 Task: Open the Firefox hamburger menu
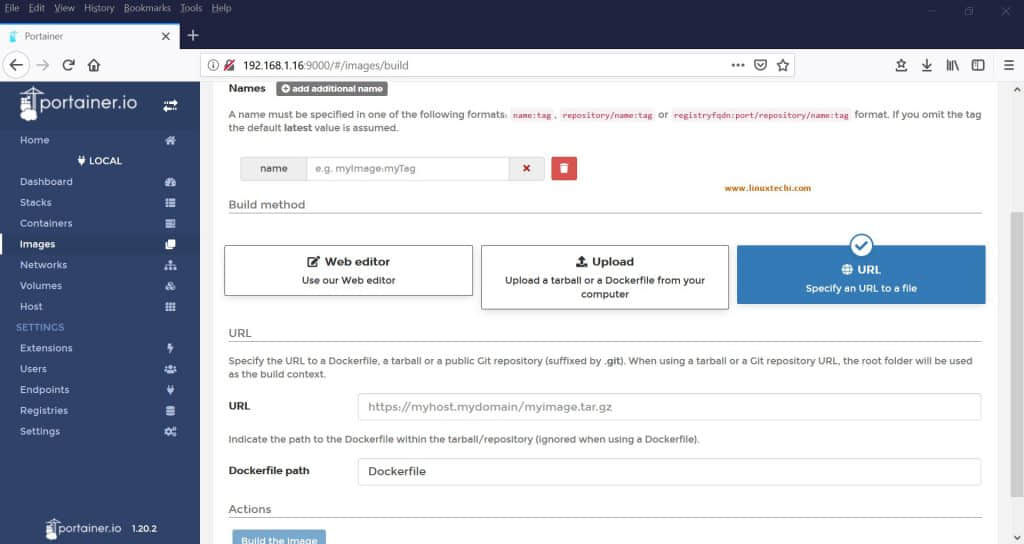1005,65
